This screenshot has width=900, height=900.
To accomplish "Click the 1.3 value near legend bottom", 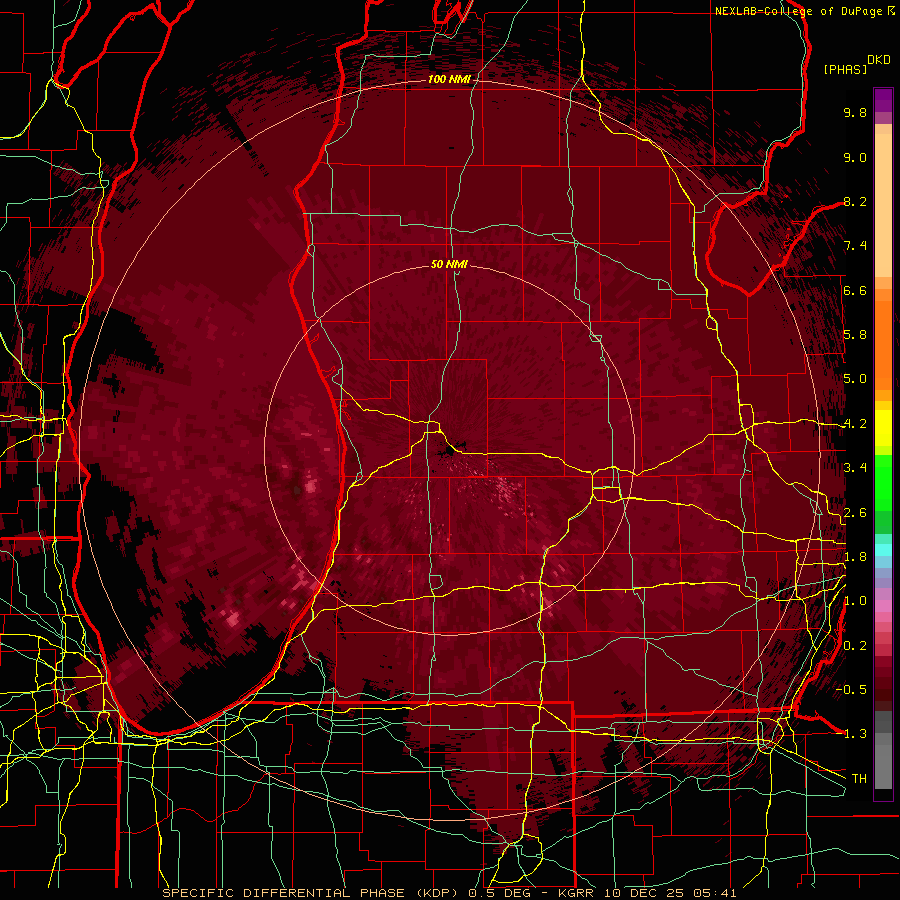I will (855, 734).
